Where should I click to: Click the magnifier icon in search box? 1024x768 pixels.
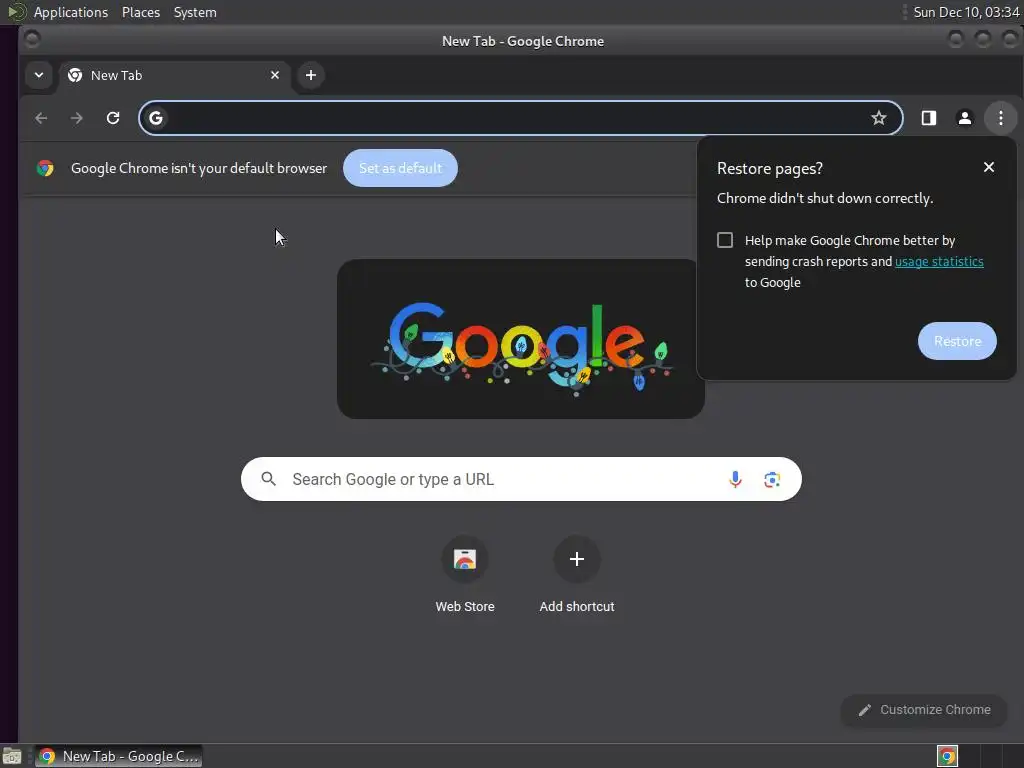(268, 479)
